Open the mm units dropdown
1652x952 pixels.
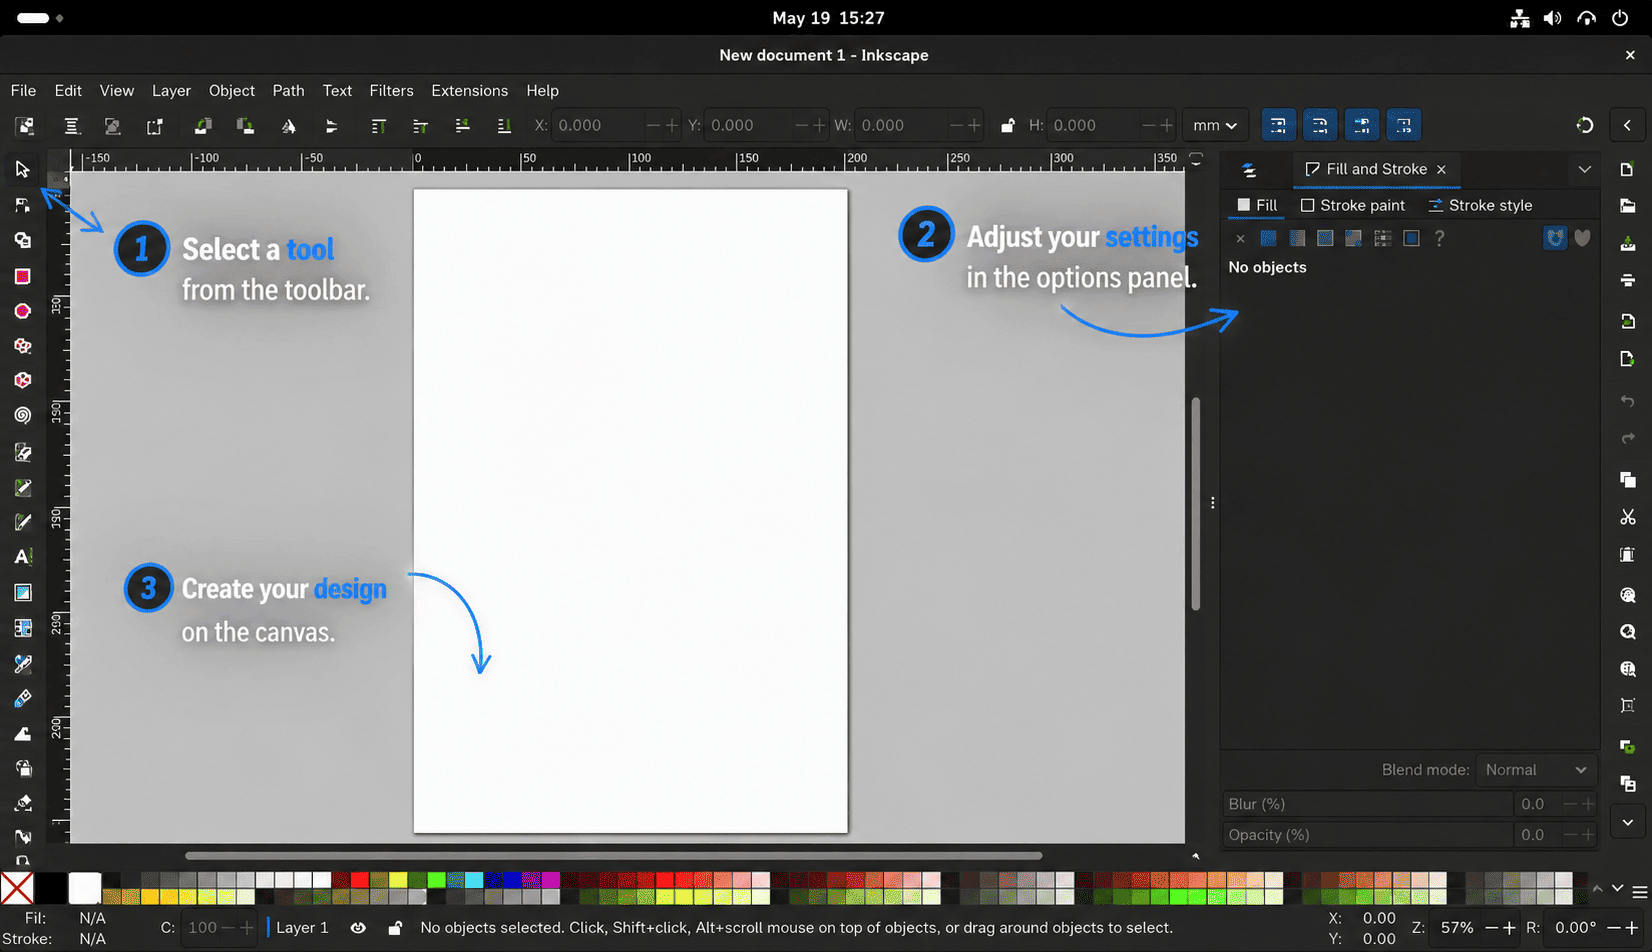pos(1215,126)
